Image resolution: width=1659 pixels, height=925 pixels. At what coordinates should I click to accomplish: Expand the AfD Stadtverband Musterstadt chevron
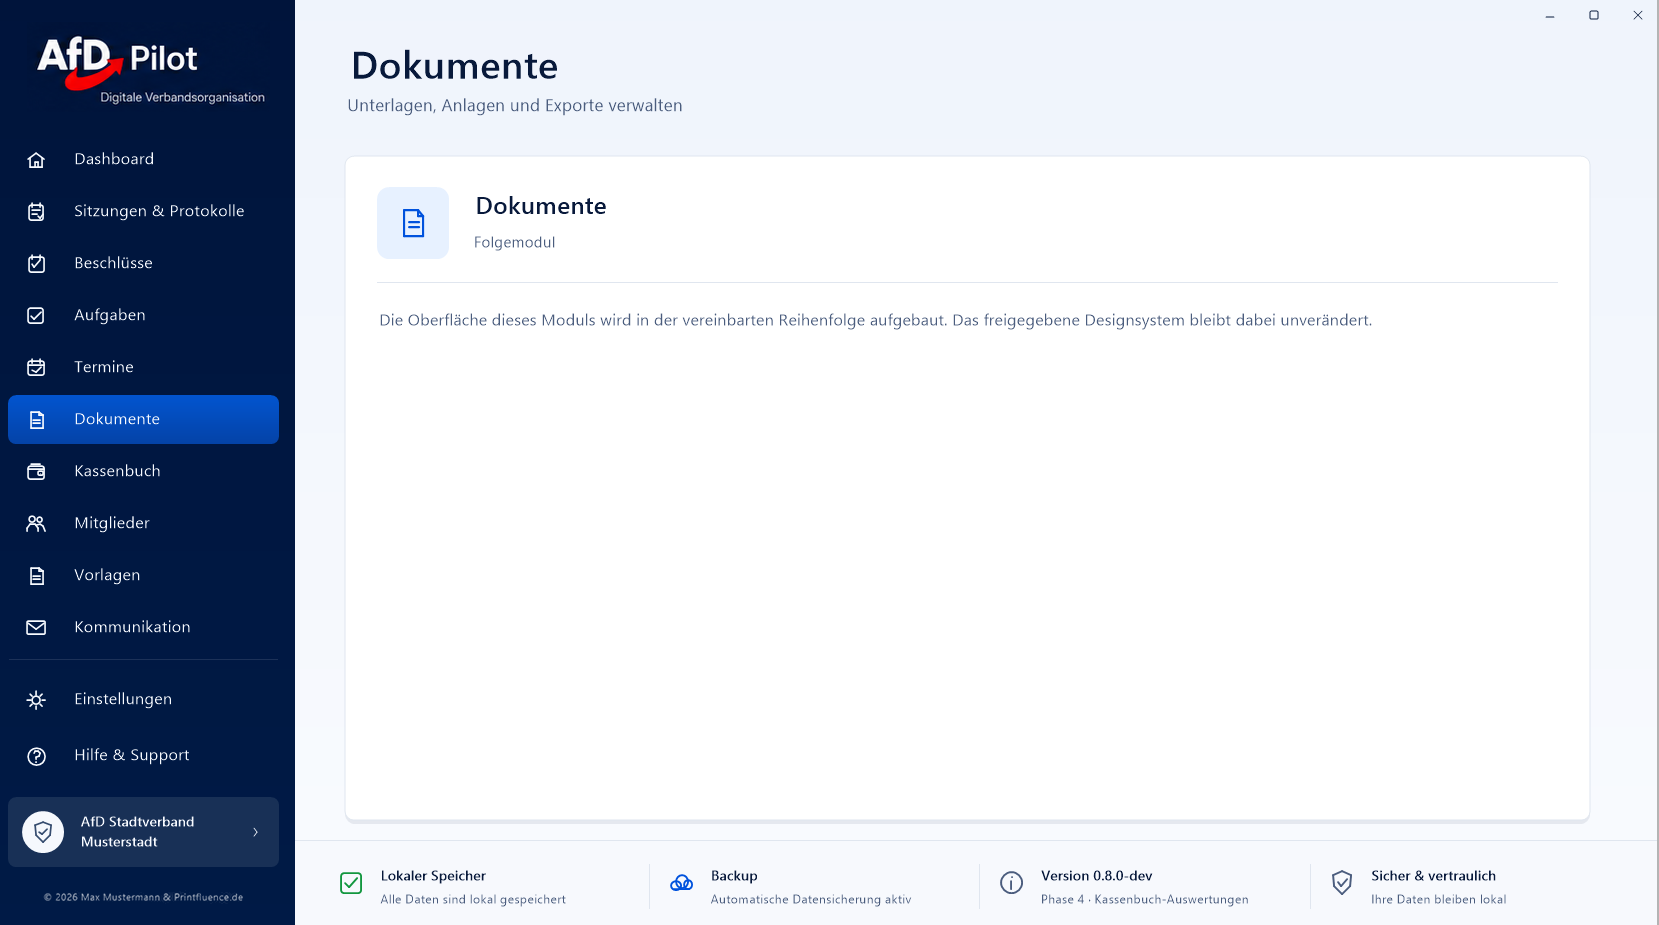tap(255, 832)
